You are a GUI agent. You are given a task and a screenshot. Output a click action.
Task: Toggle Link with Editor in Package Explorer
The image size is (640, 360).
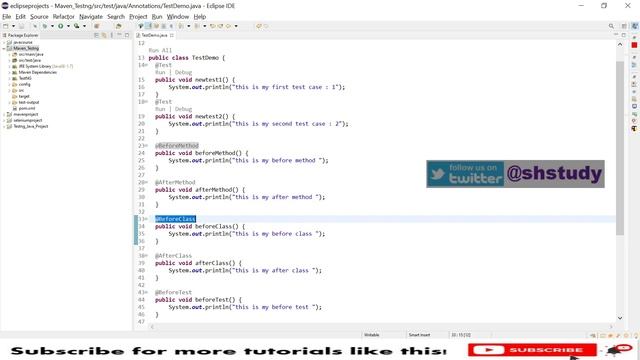click(104, 36)
